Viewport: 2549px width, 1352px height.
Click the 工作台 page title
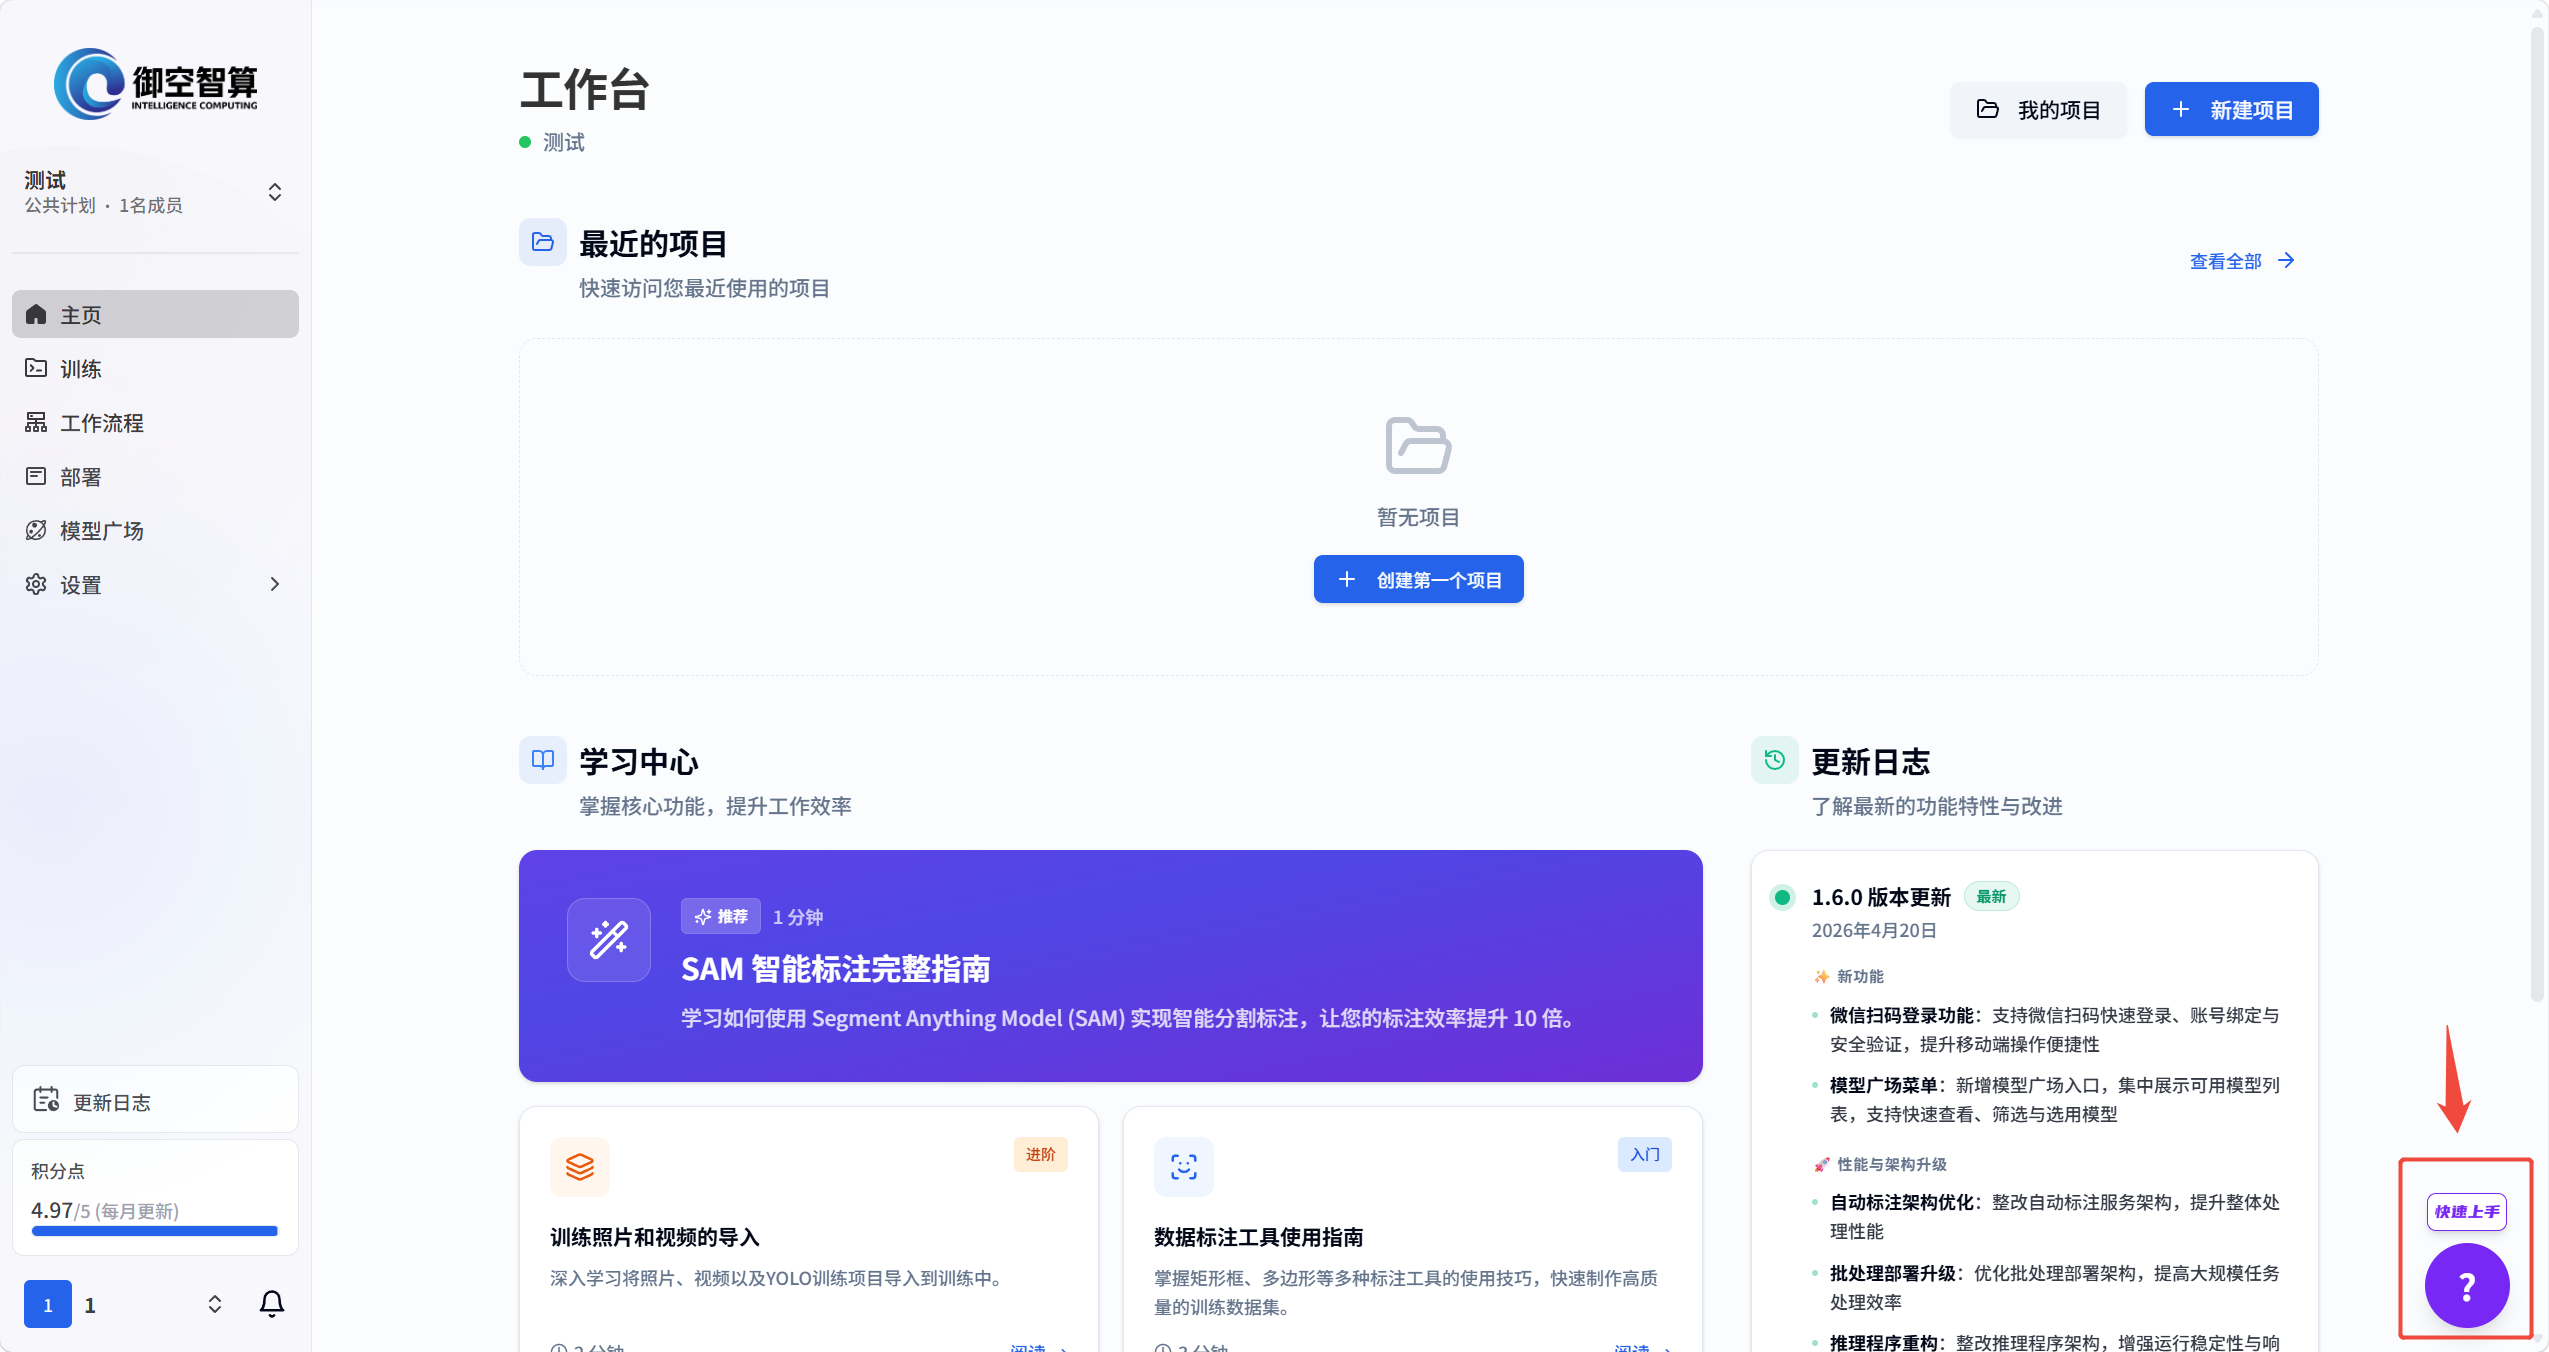pyautogui.click(x=585, y=89)
